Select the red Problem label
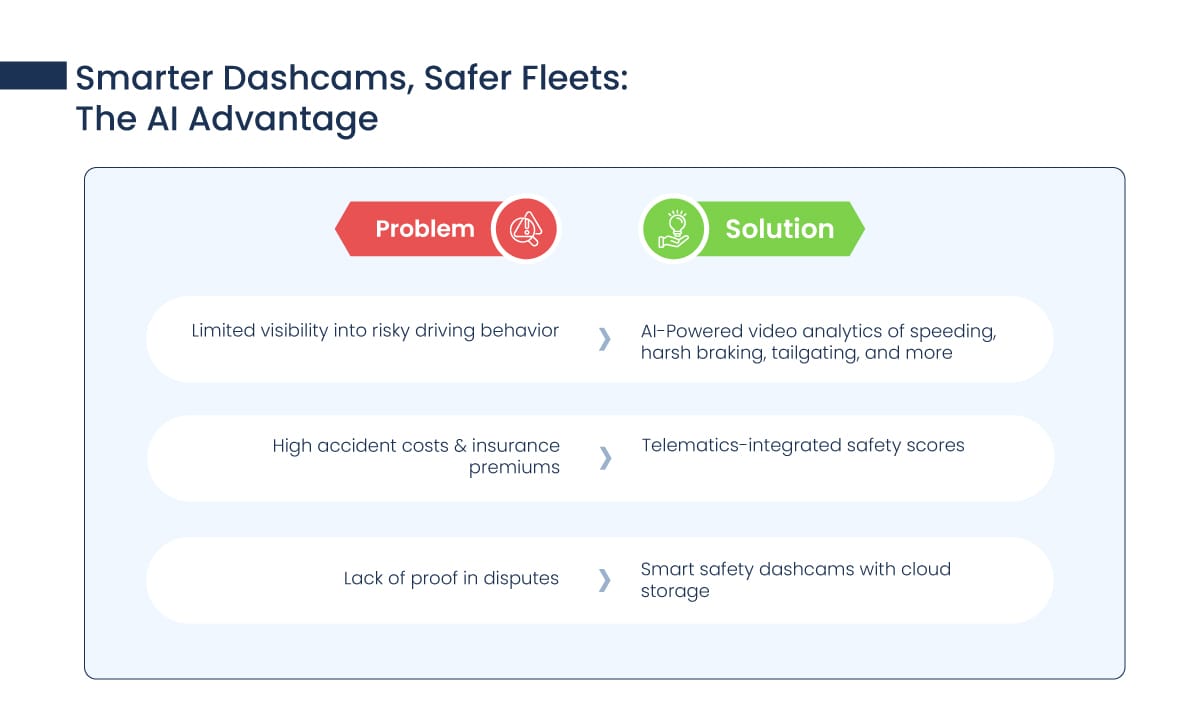This screenshot has width=1200, height=725. (x=424, y=229)
